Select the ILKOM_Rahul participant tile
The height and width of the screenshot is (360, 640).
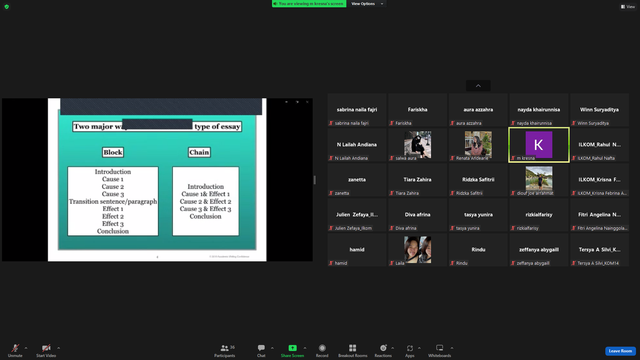click(599, 145)
